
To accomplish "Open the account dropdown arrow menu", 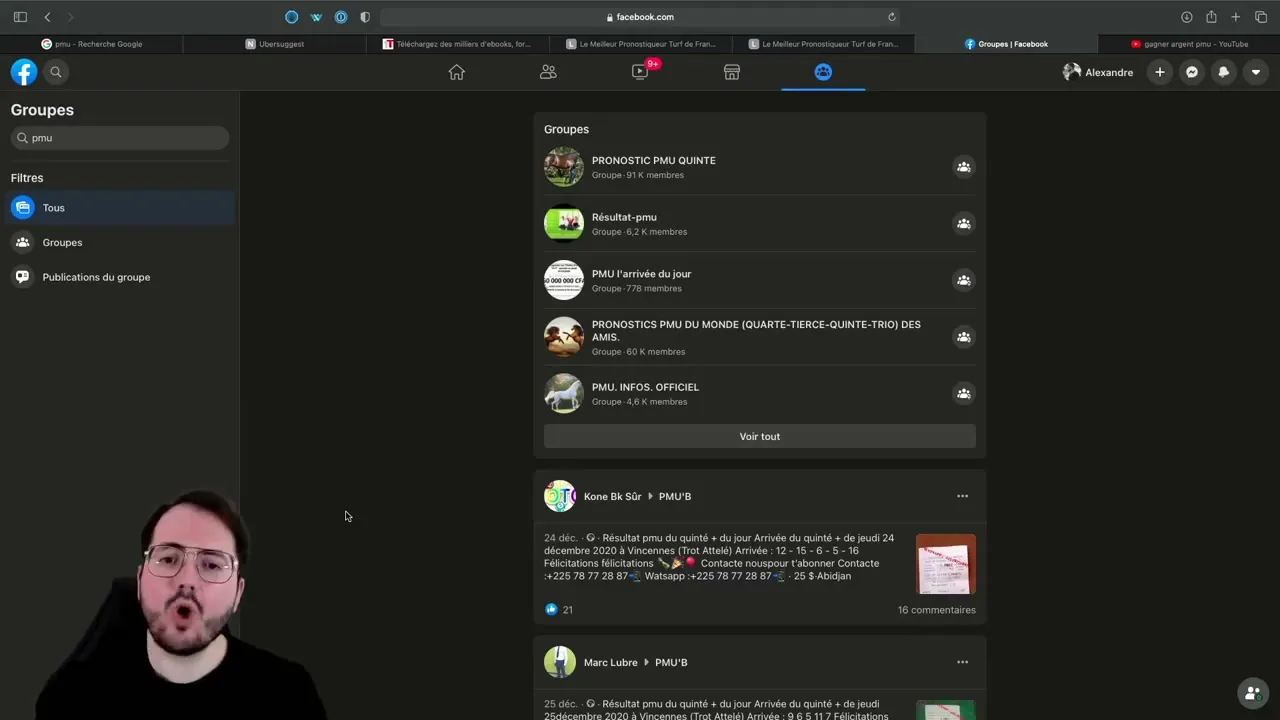I will click(x=1256, y=72).
